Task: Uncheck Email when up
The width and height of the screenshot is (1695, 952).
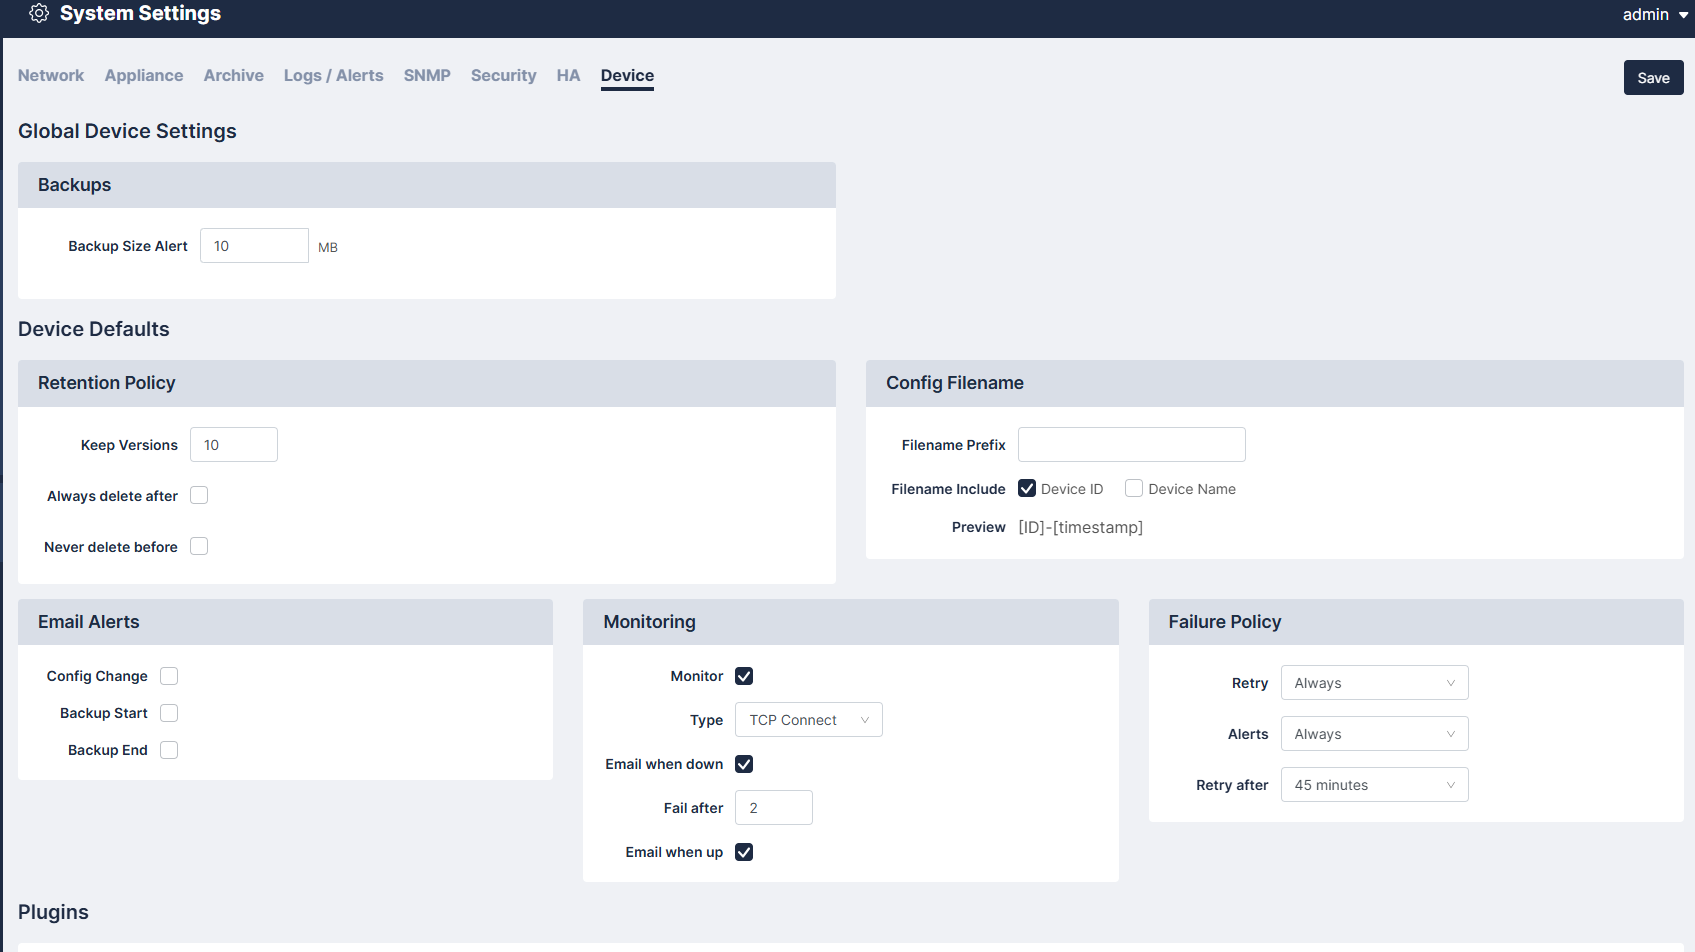Action: (744, 853)
